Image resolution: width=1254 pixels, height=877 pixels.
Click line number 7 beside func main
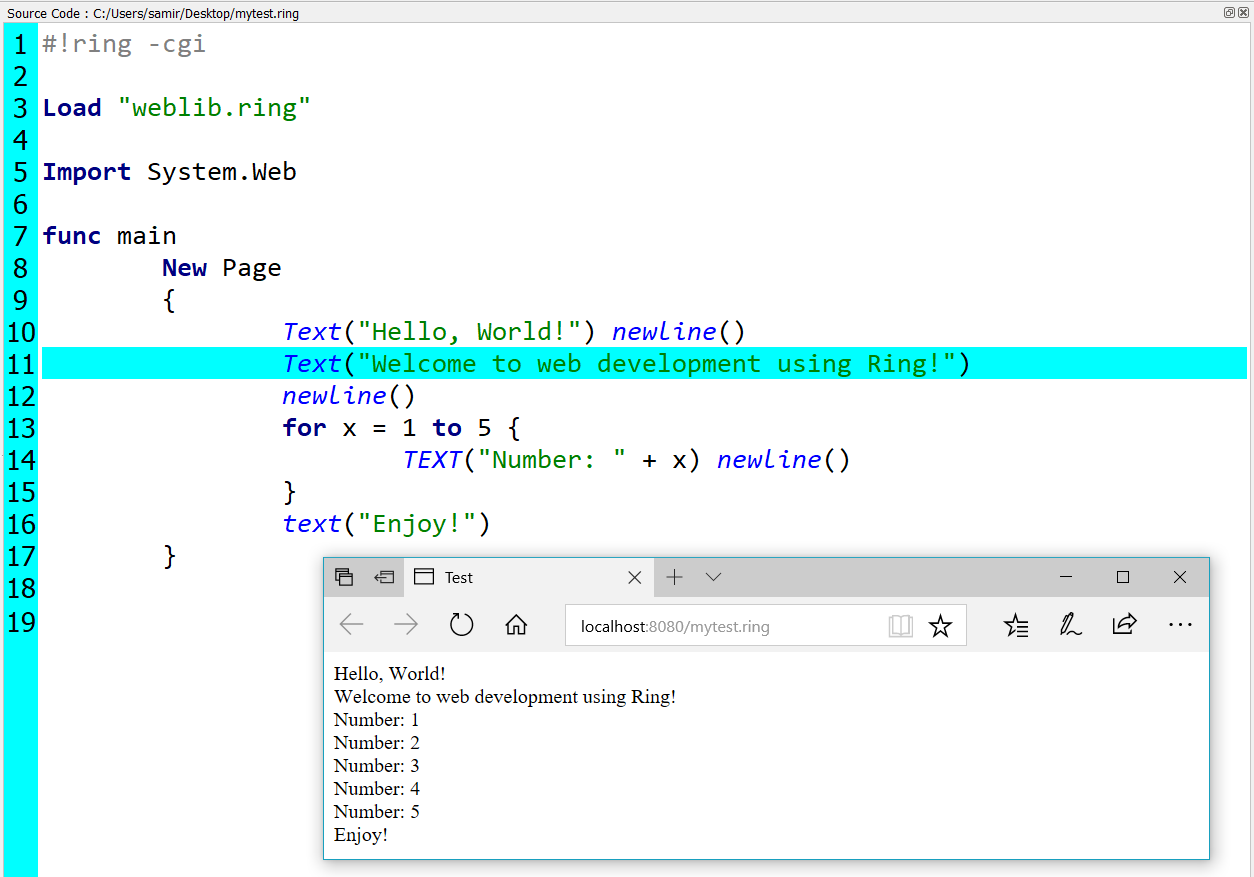19,235
